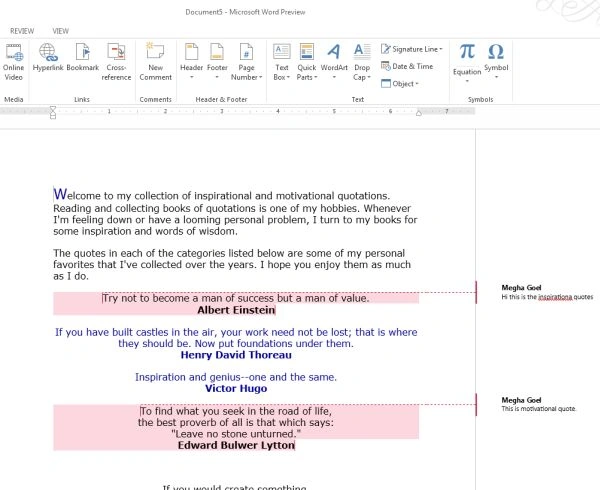Open the Header page icon
The width and height of the screenshot is (600, 490).
[191, 52]
